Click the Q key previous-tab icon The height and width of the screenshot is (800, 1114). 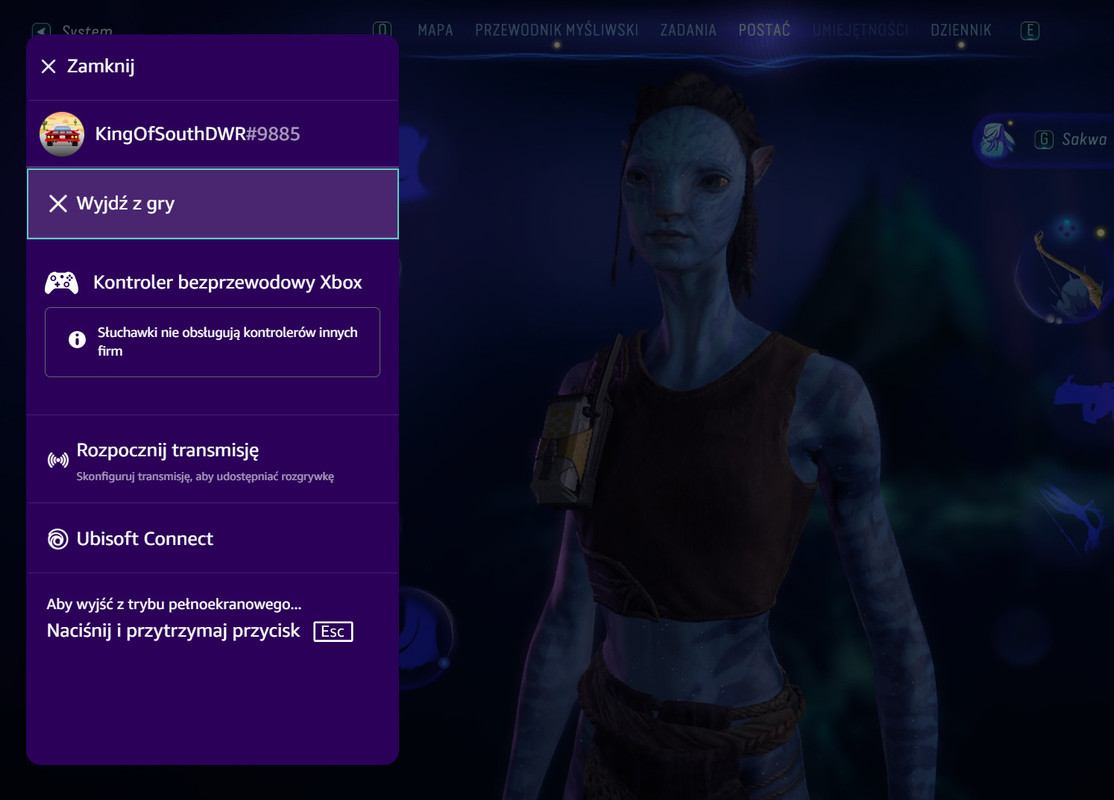pyautogui.click(x=382, y=30)
